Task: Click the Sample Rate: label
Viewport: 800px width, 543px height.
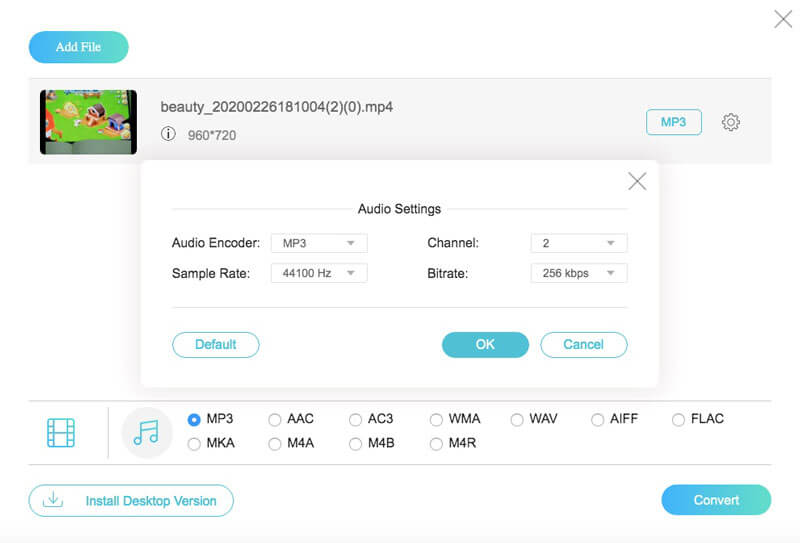Action: point(211,274)
